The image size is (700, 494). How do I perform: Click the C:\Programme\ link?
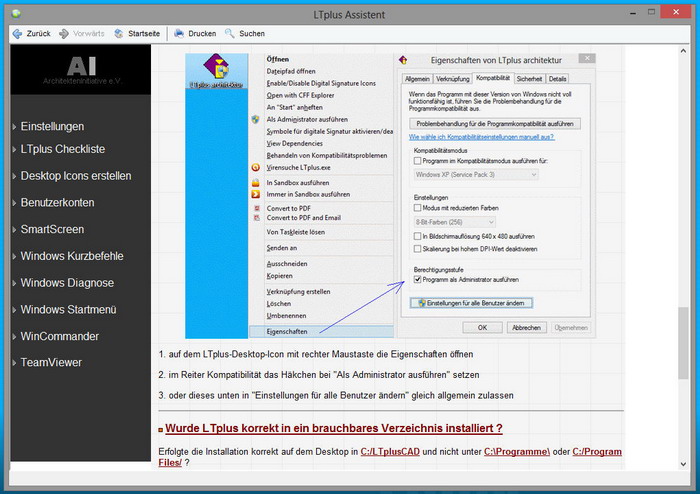tap(517, 452)
